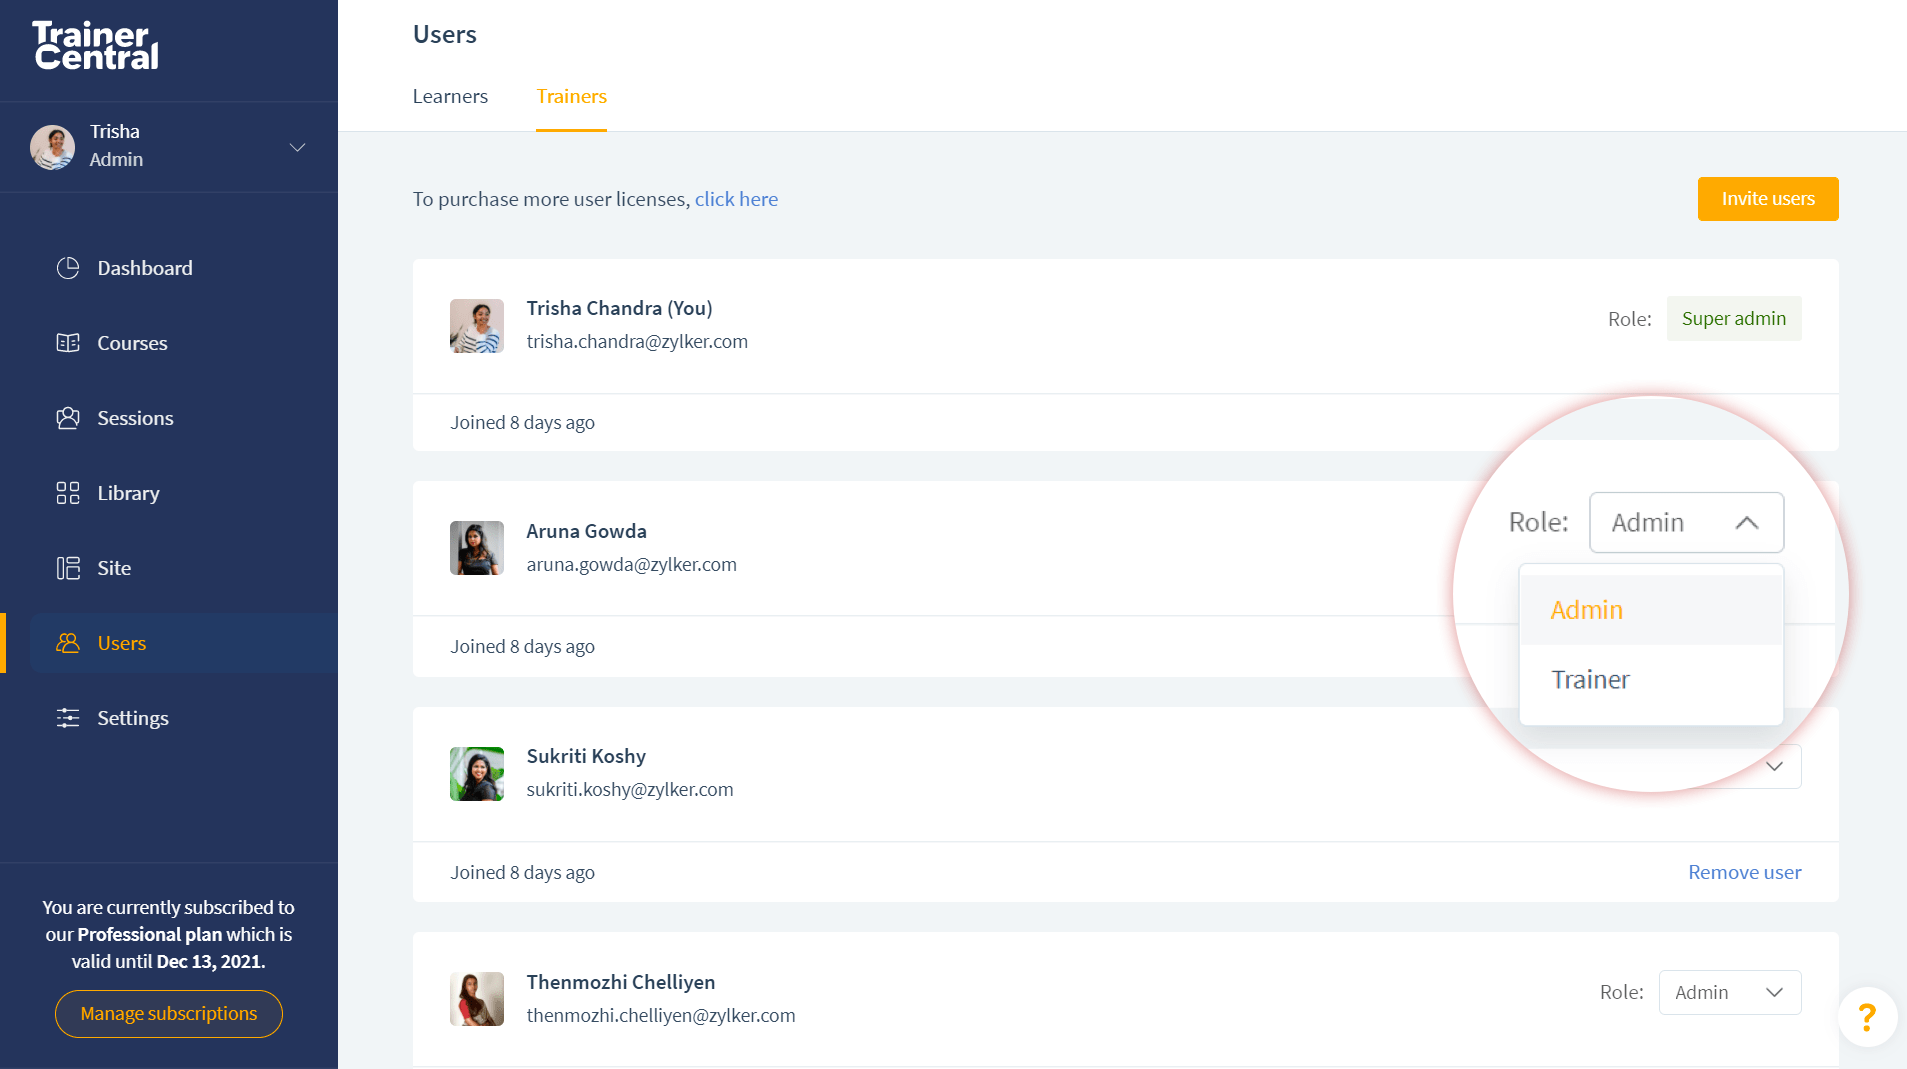This screenshot has width=1907, height=1069.
Task: Click the TrainerCentral logo
Action: tap(95, 45)
